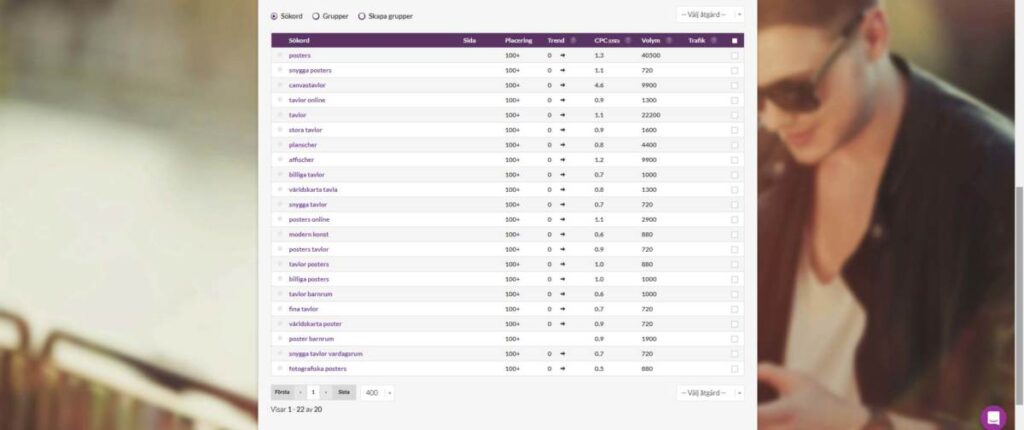This screenshot has width=1024, height=430.
Task: Click previous page arrow in pagination
Action: 300,393
